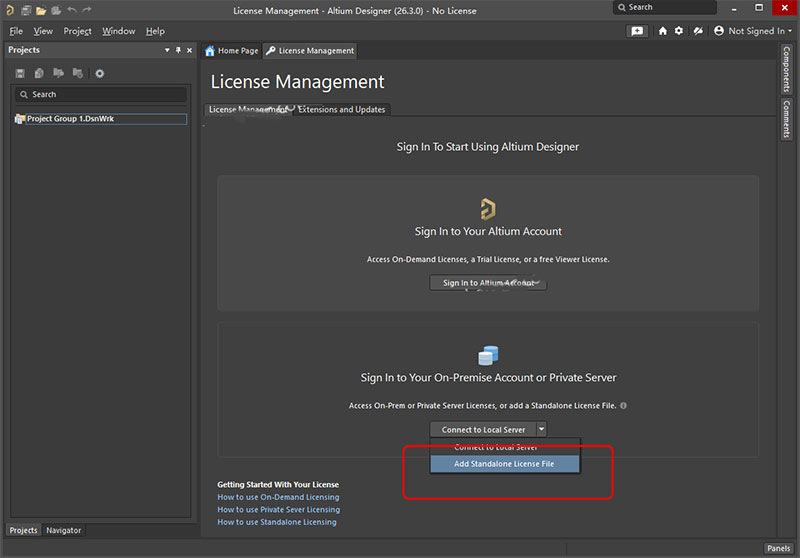Screen dimensions: 800x558
Task: Click the Save All Documents toolbar icon
Action: pos(26,10)
